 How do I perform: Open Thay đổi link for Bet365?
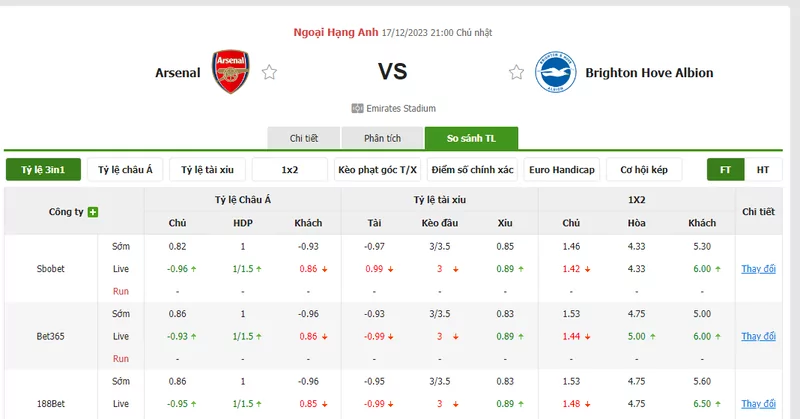(x=758, y=336)
